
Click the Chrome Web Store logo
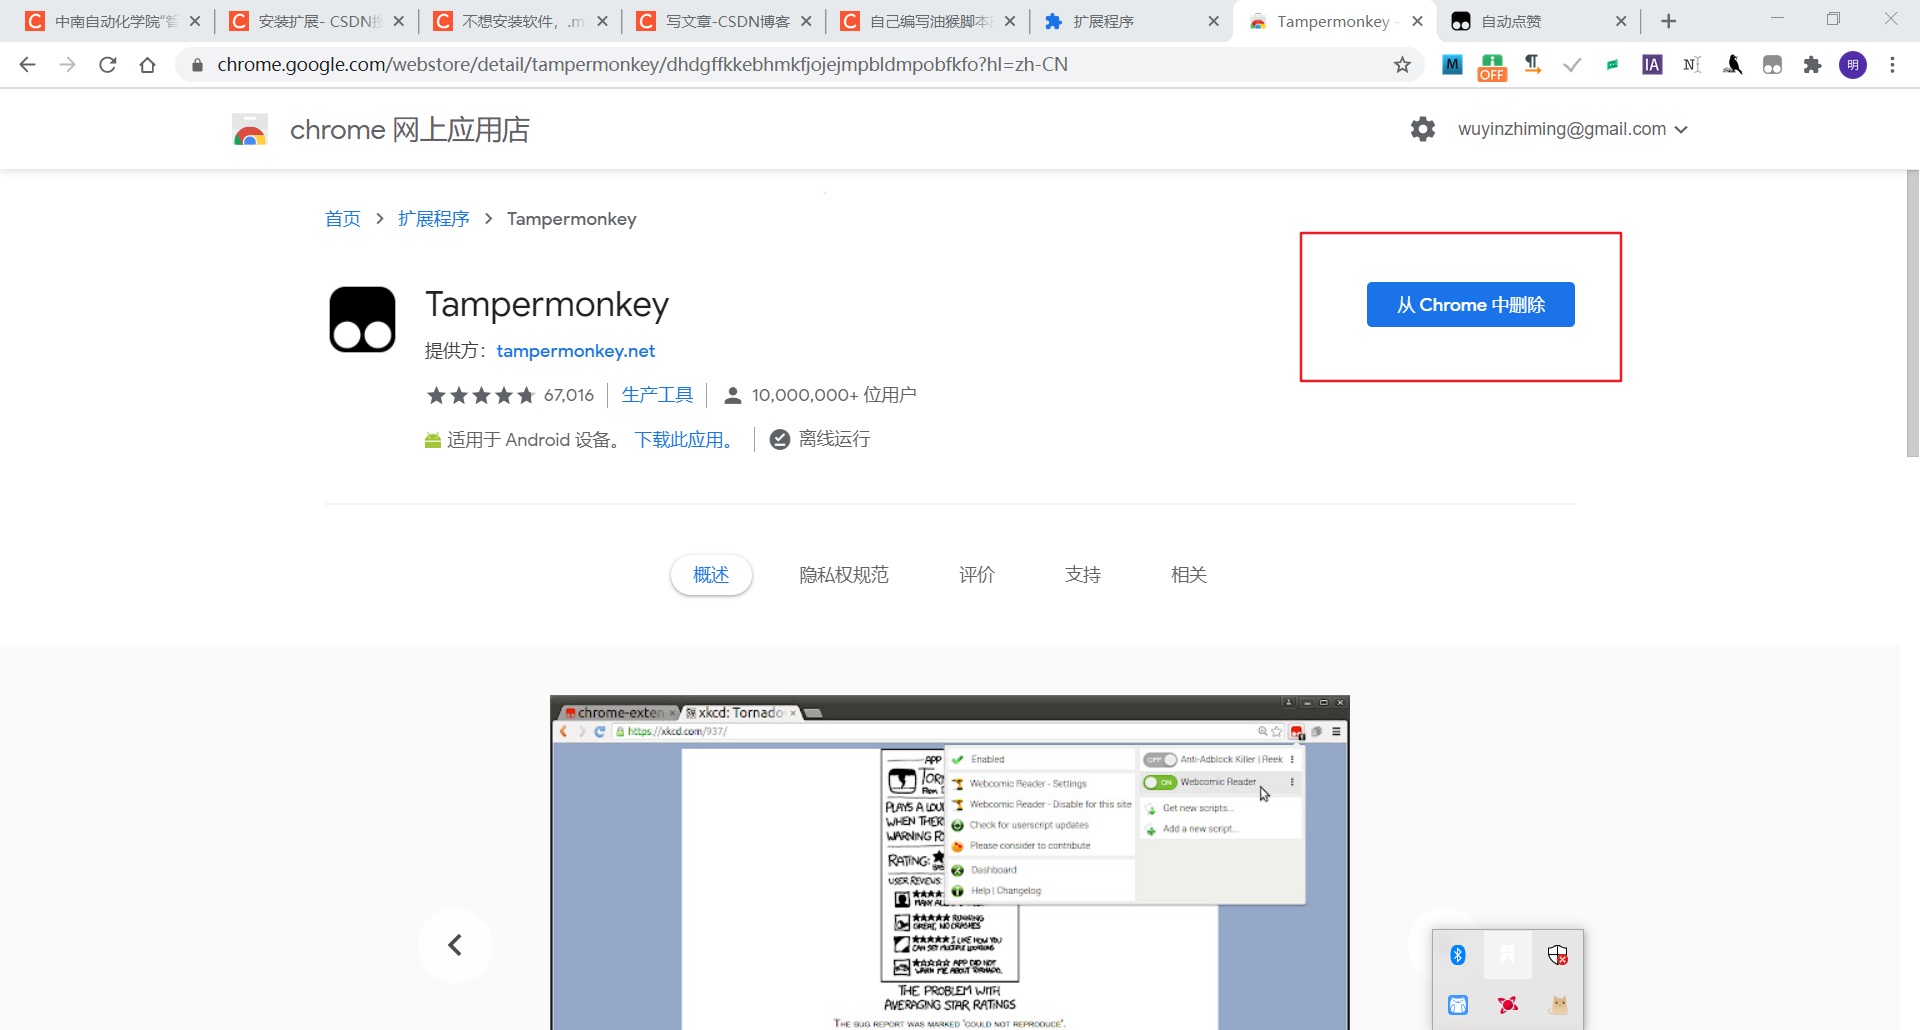point(249,130)
